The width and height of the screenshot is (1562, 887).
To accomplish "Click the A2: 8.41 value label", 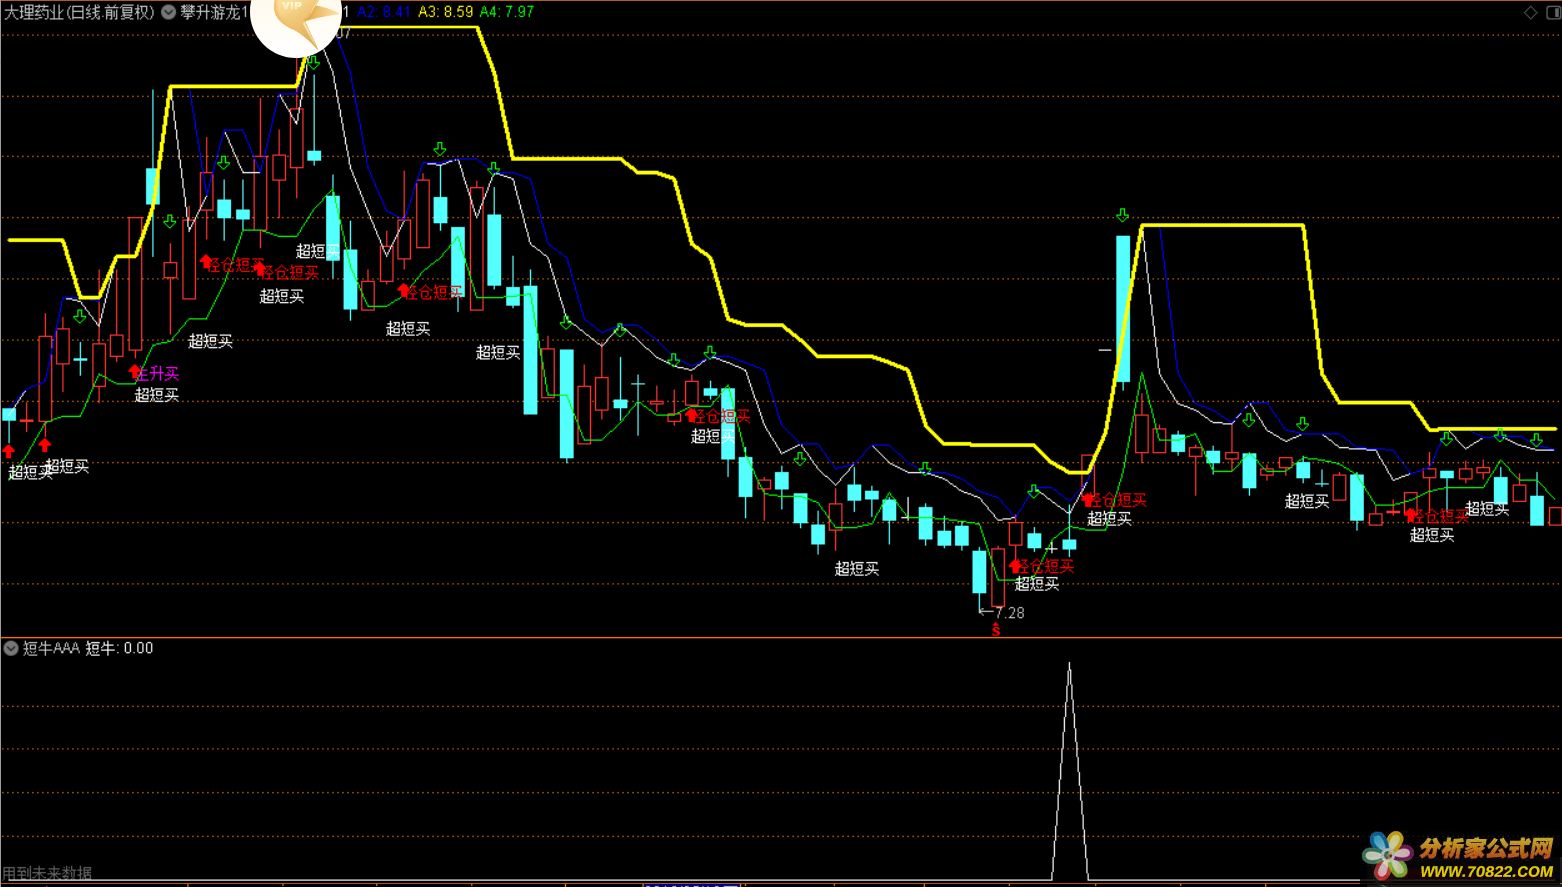I will 383,12.
